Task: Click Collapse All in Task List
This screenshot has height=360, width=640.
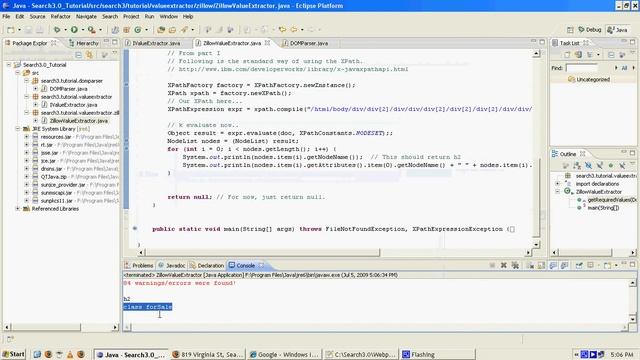Action: pyautogui.click(x=611, y=55)
